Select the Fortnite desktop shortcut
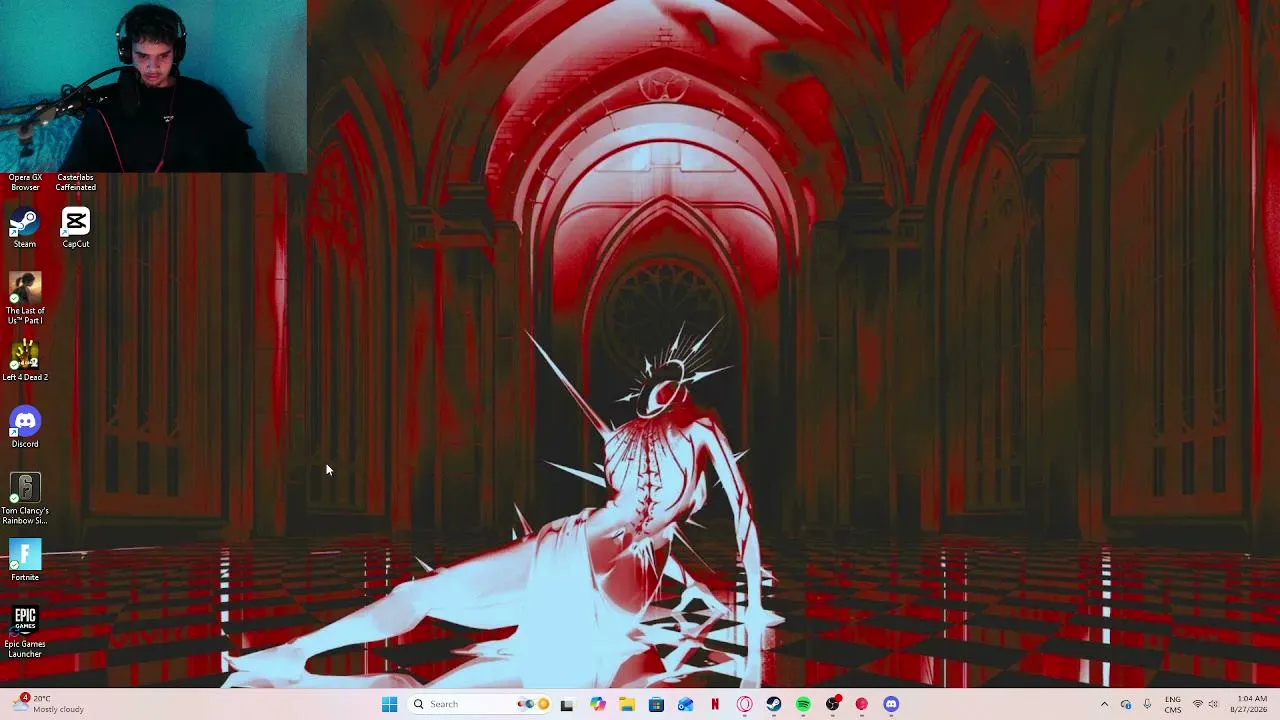Image resolution: width=1280 pixels, height=720 pixels. click(25, 560)
